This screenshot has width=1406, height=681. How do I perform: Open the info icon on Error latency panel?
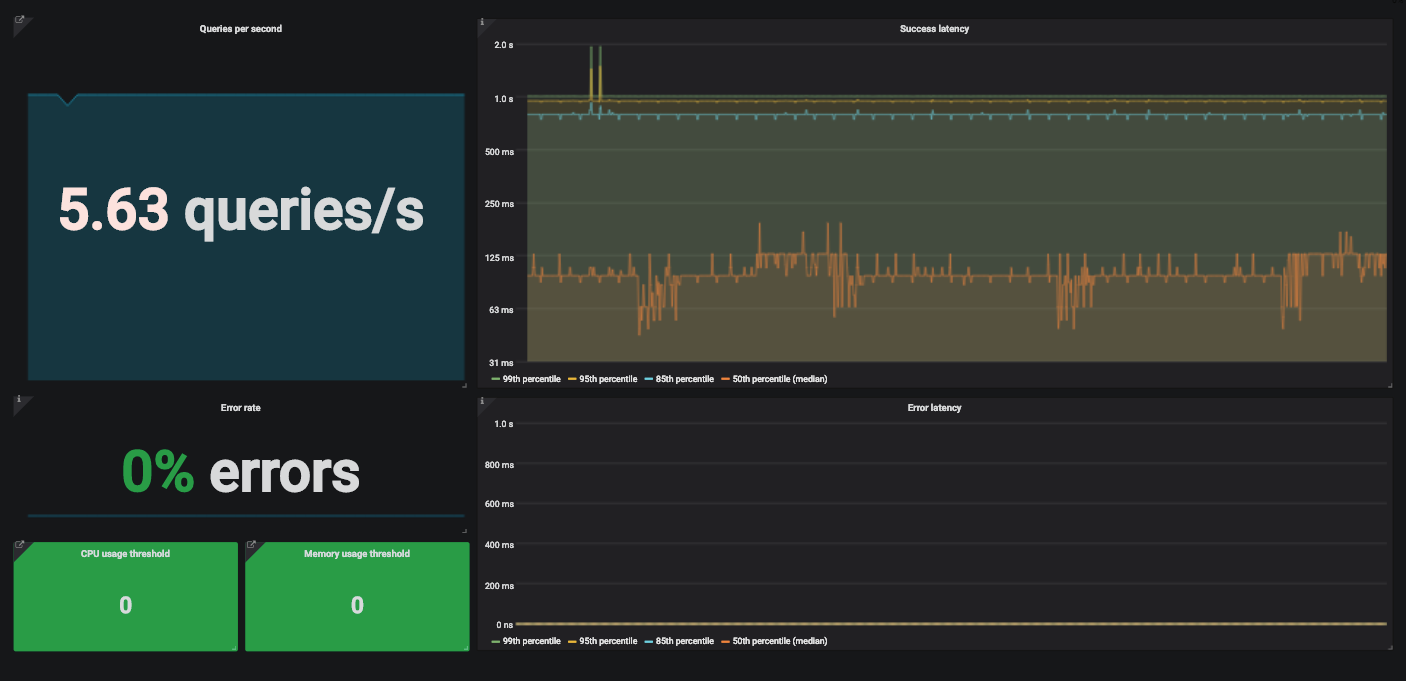point(484,399)
